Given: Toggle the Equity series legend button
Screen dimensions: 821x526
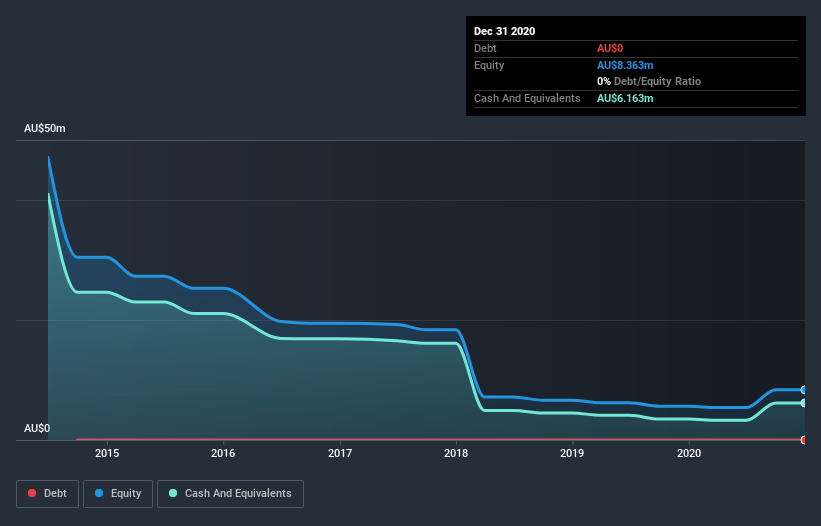Looking at the screenshot, I should (118, 494).
